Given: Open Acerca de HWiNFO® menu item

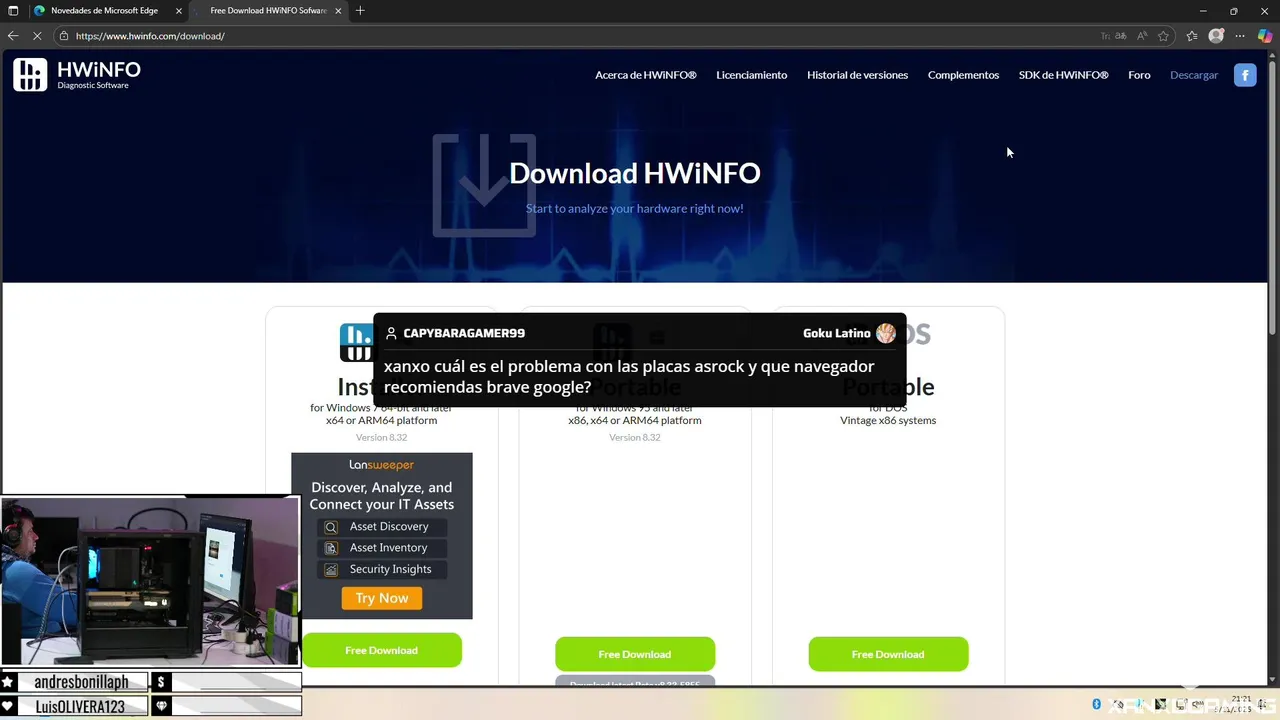Looking at the screenshot, I should (x=645, y=75).
